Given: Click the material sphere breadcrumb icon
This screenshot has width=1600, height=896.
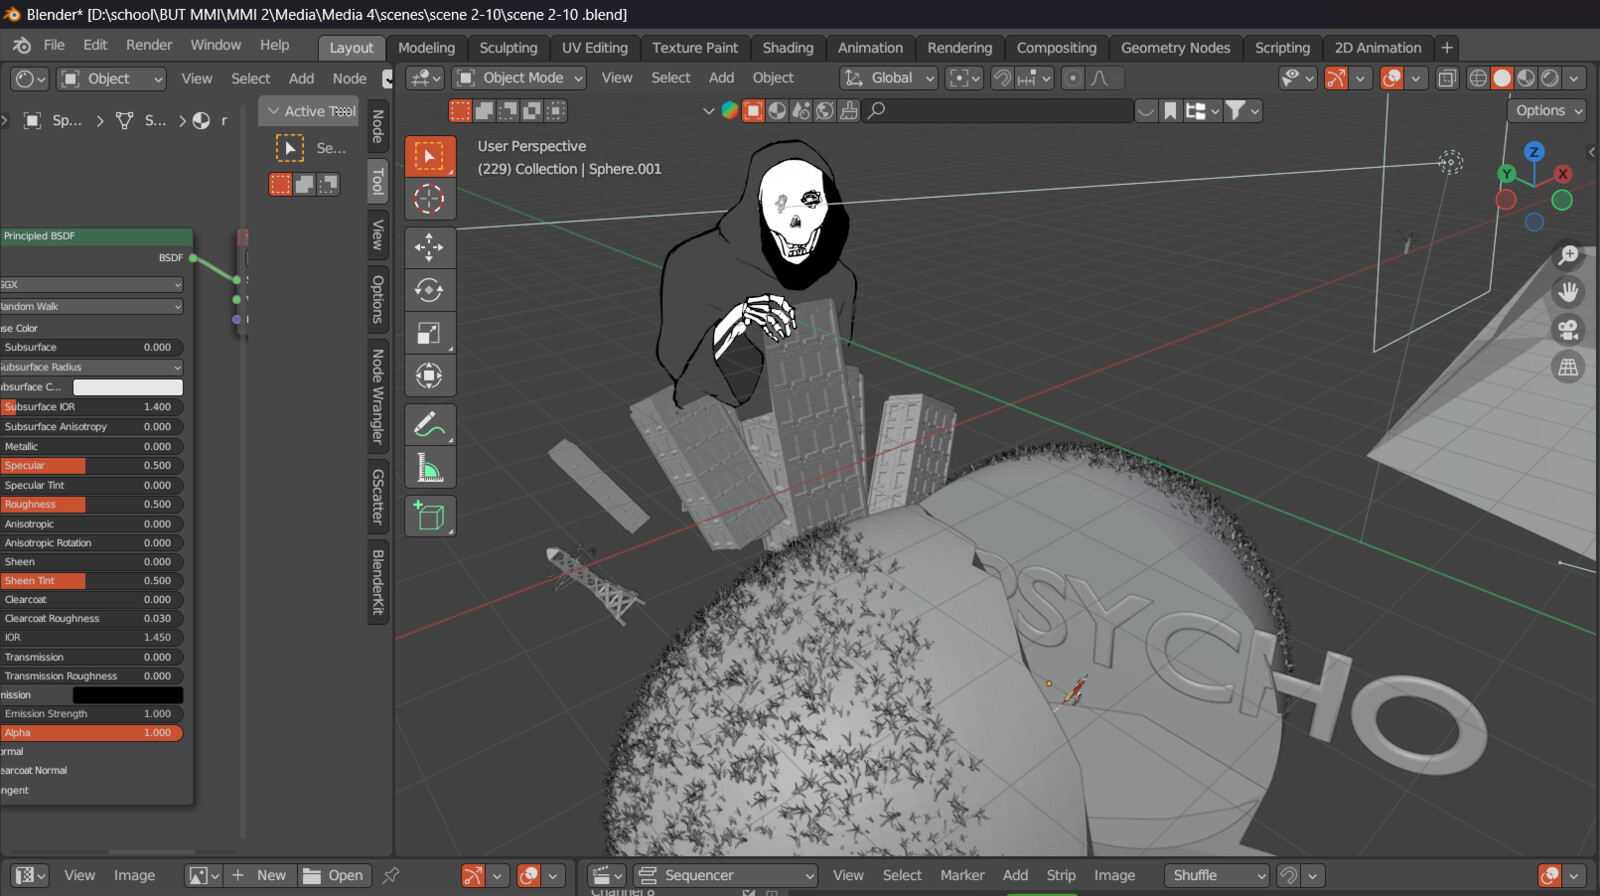Looking at the screenshot, I should [201, 120].
